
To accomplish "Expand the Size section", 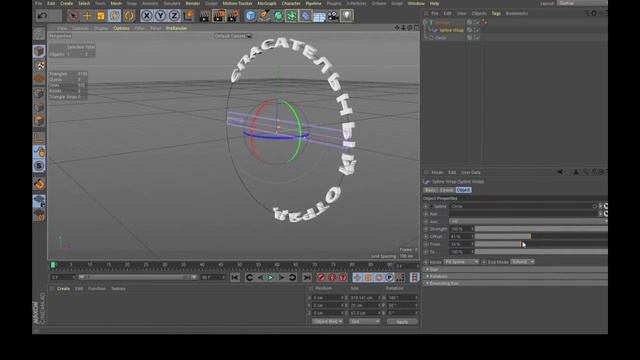I will coord(516,269).
